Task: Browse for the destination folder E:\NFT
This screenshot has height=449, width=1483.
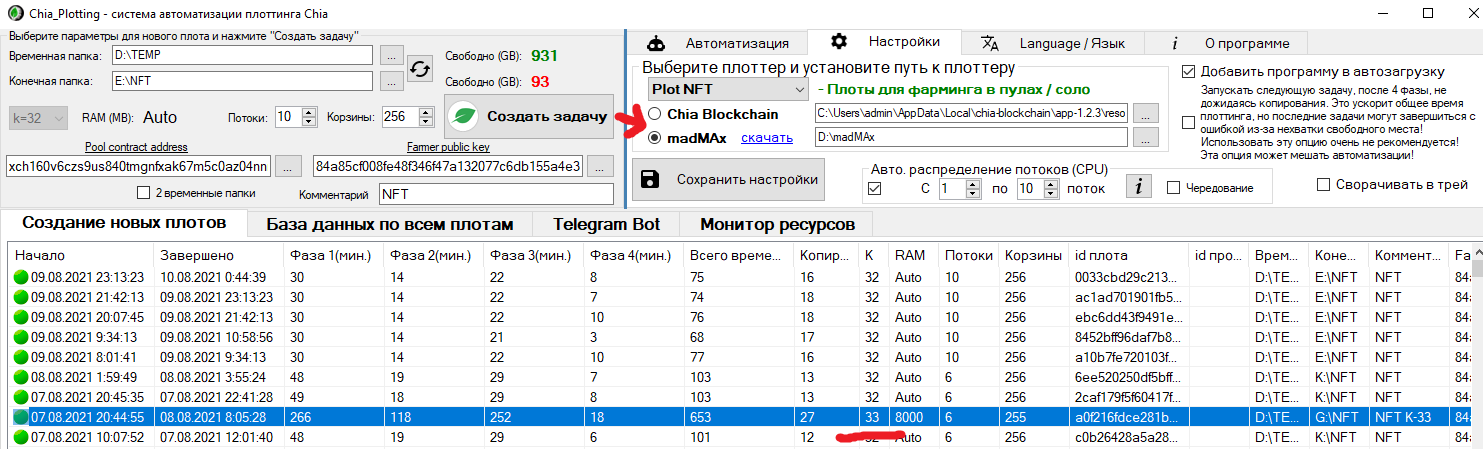Action: (393, 81)
